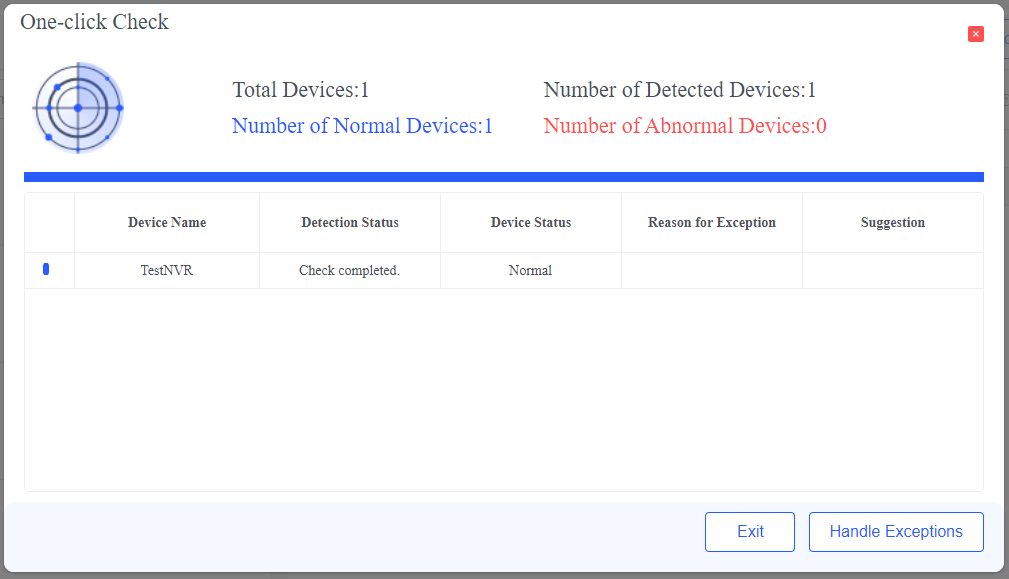Click the Reason for Exception column header
This screenshot has height=579, width=1009.
pos(712,223)
